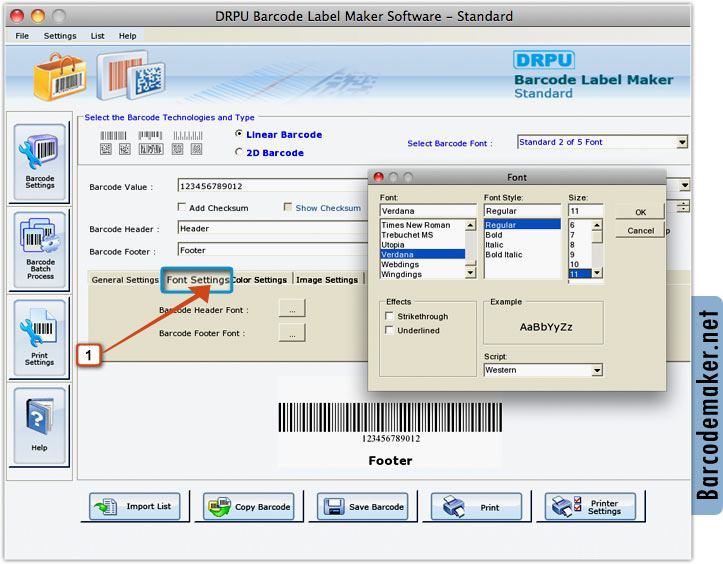
Task: Open the dropdown arrow behind the Font dialog
Action: (685, 185)
